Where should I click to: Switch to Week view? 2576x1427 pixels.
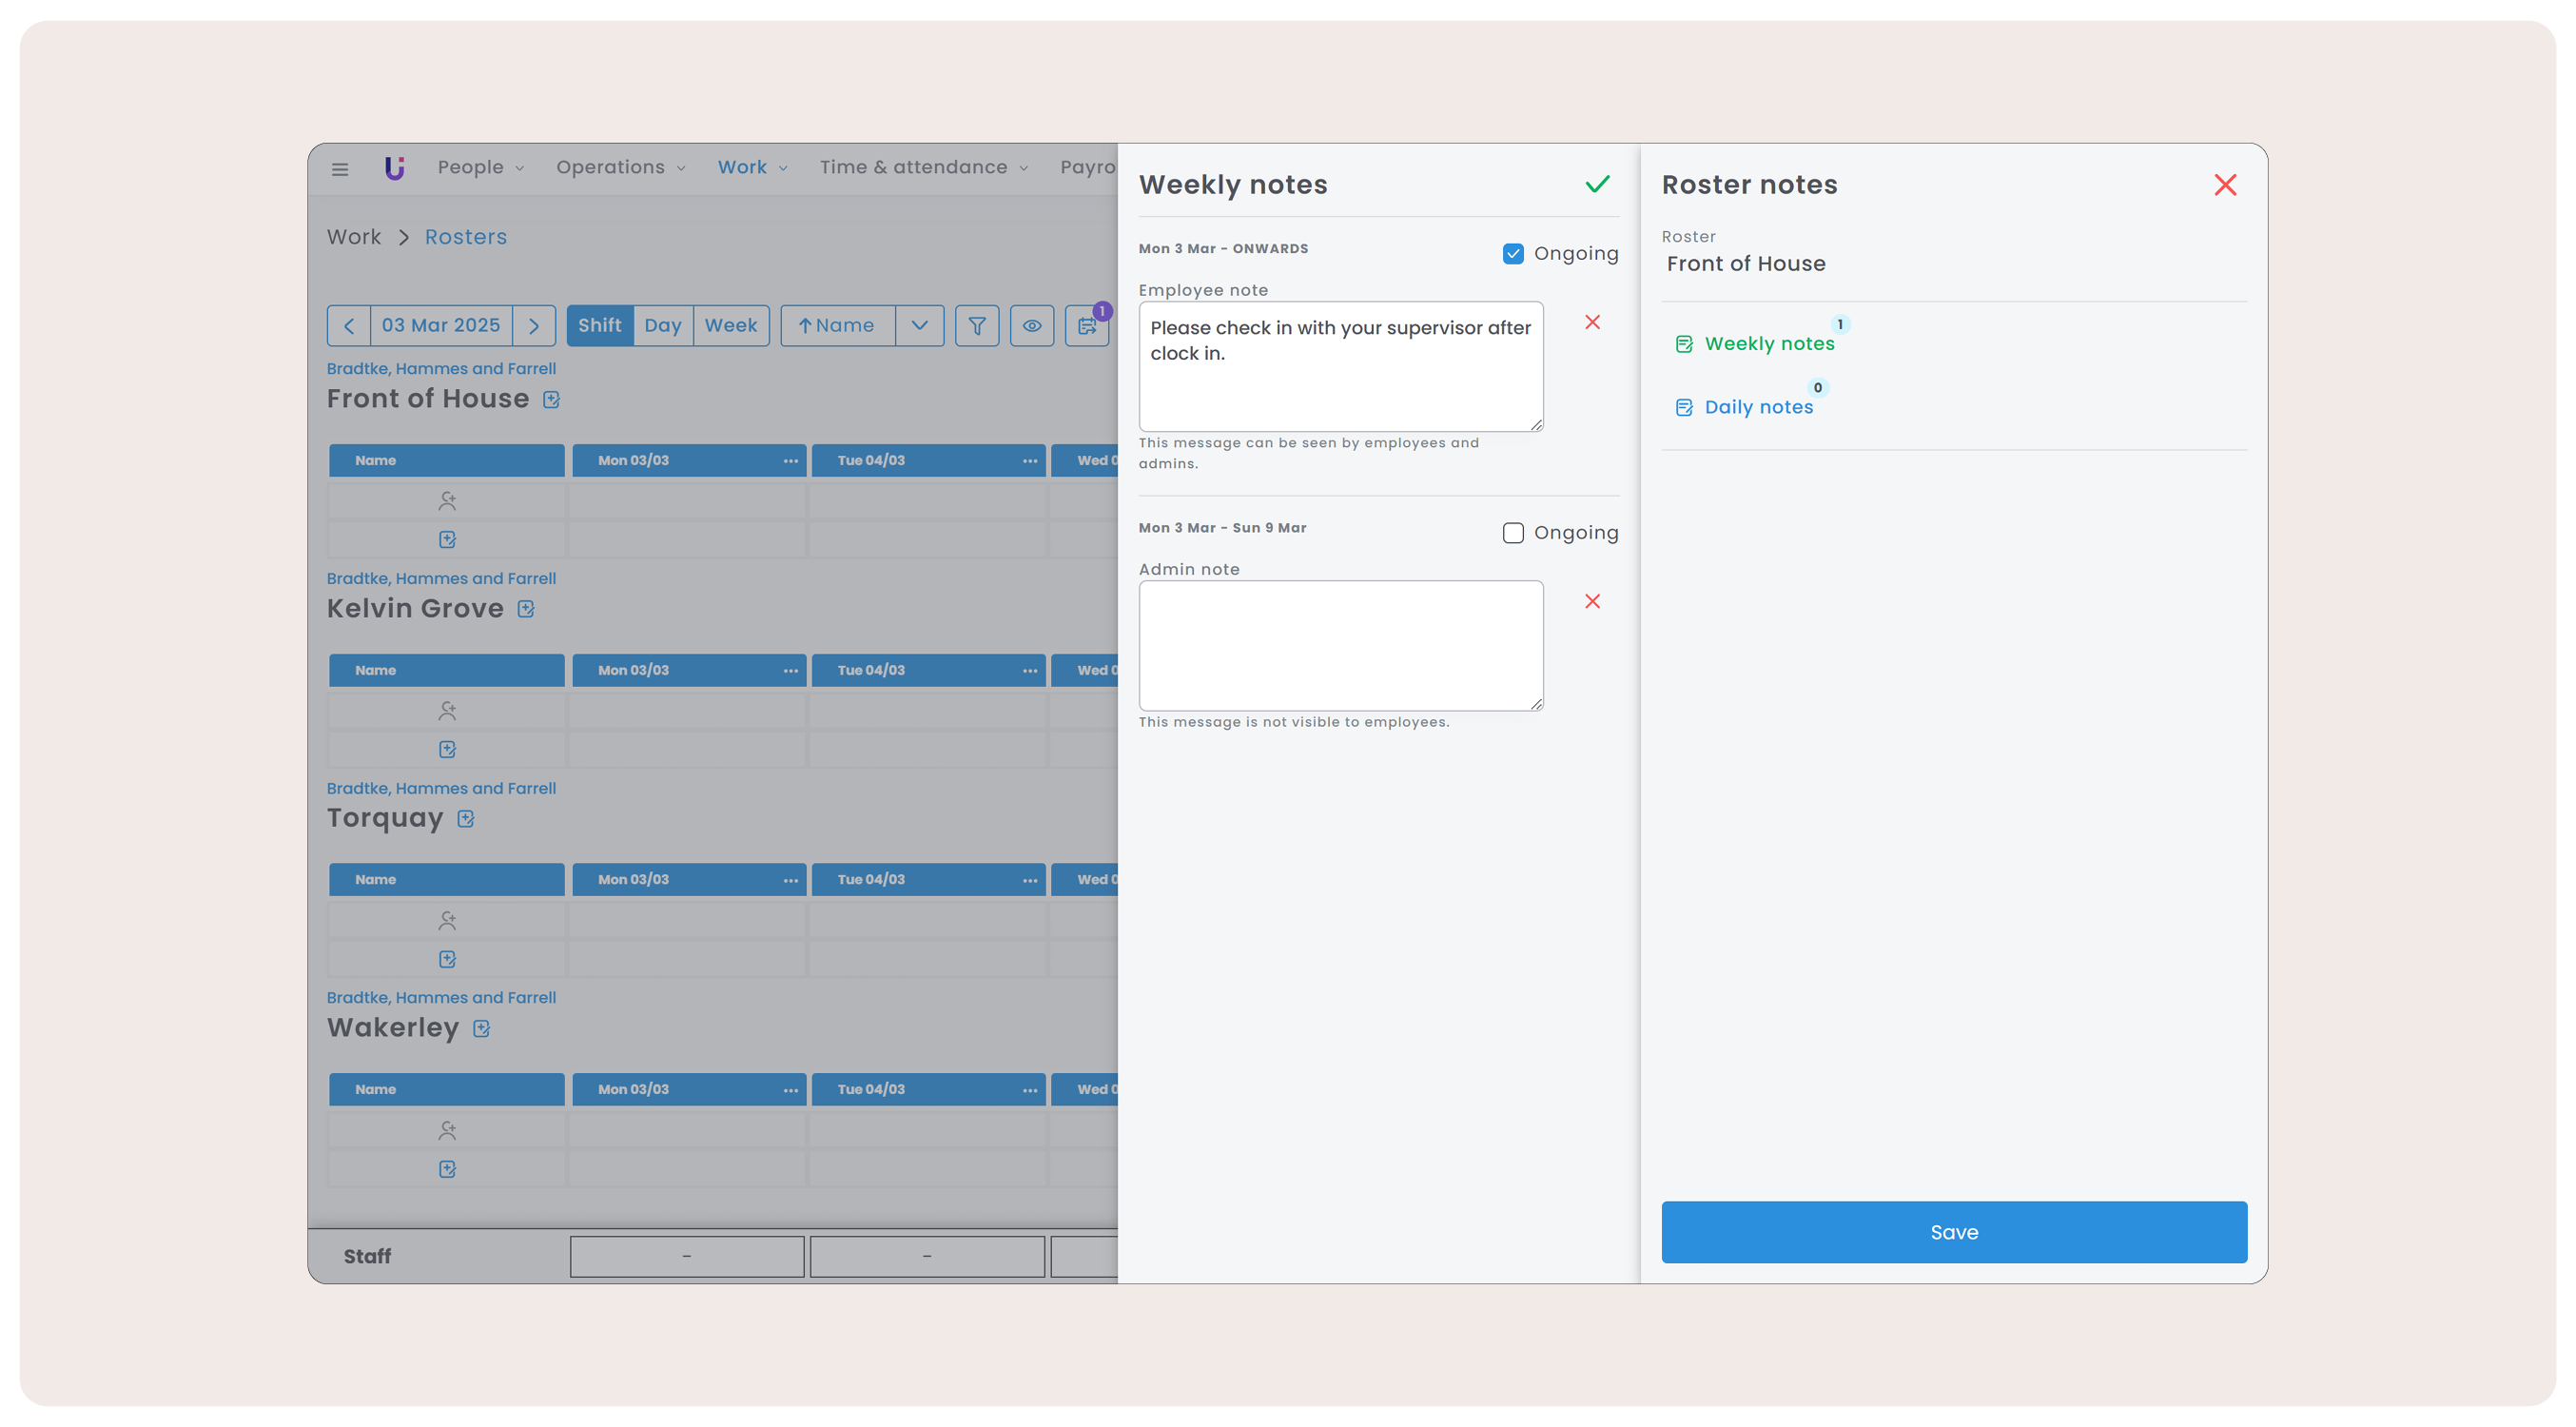tap(730, 326)
